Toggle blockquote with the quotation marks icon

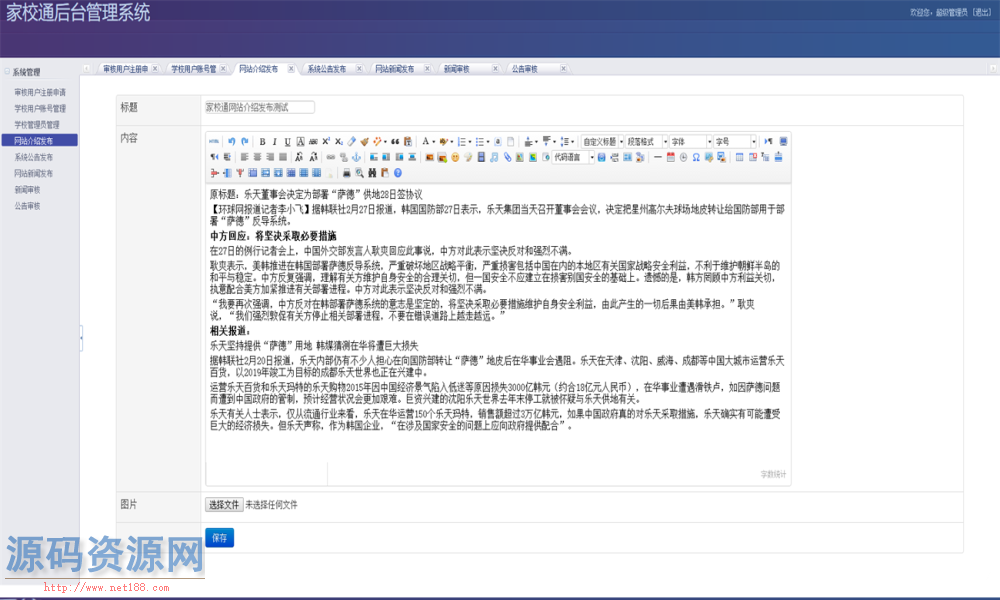click(395, 142)
